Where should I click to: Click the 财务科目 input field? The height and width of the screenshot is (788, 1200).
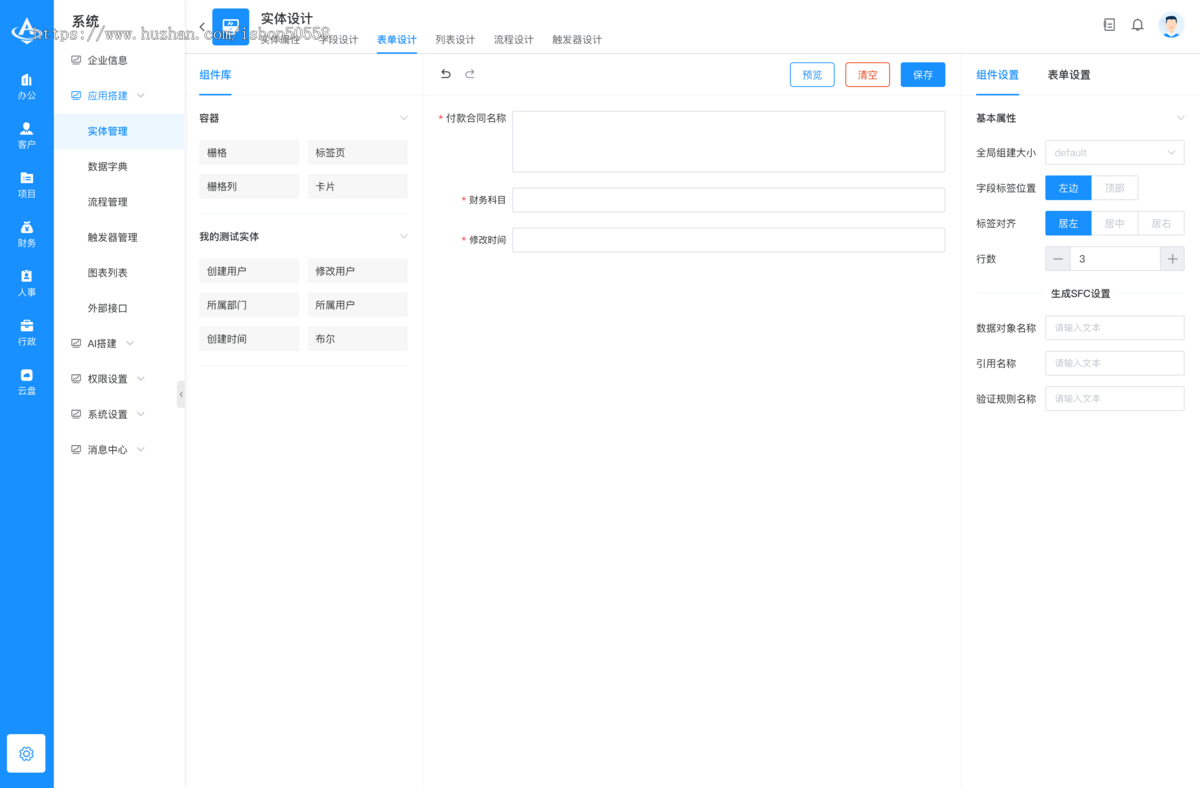click(x=729, y=200)
